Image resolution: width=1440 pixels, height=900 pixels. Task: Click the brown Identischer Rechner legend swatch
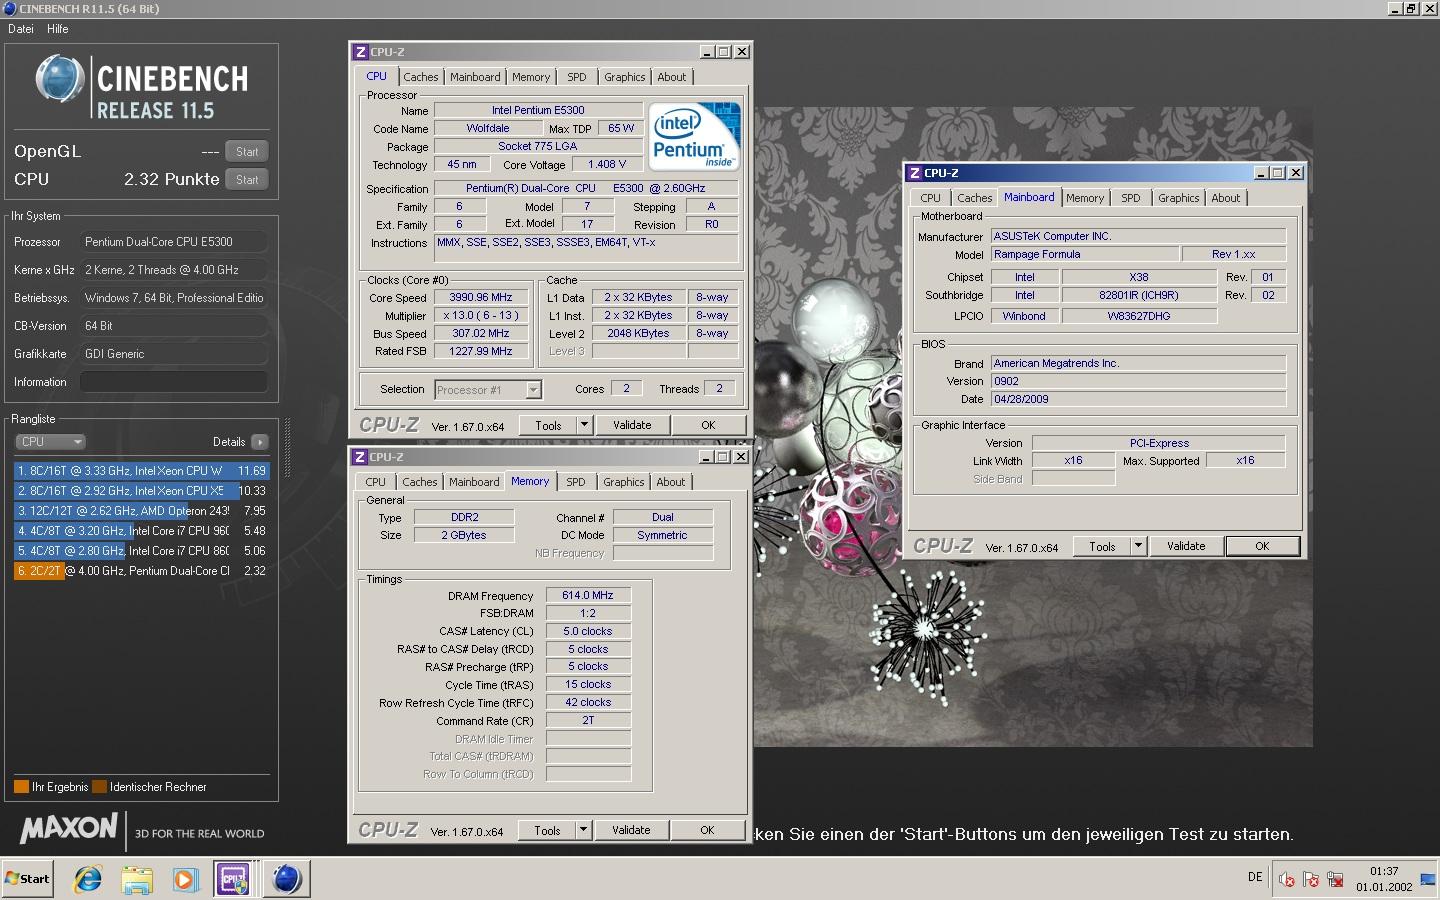click(x=99, y=787)
